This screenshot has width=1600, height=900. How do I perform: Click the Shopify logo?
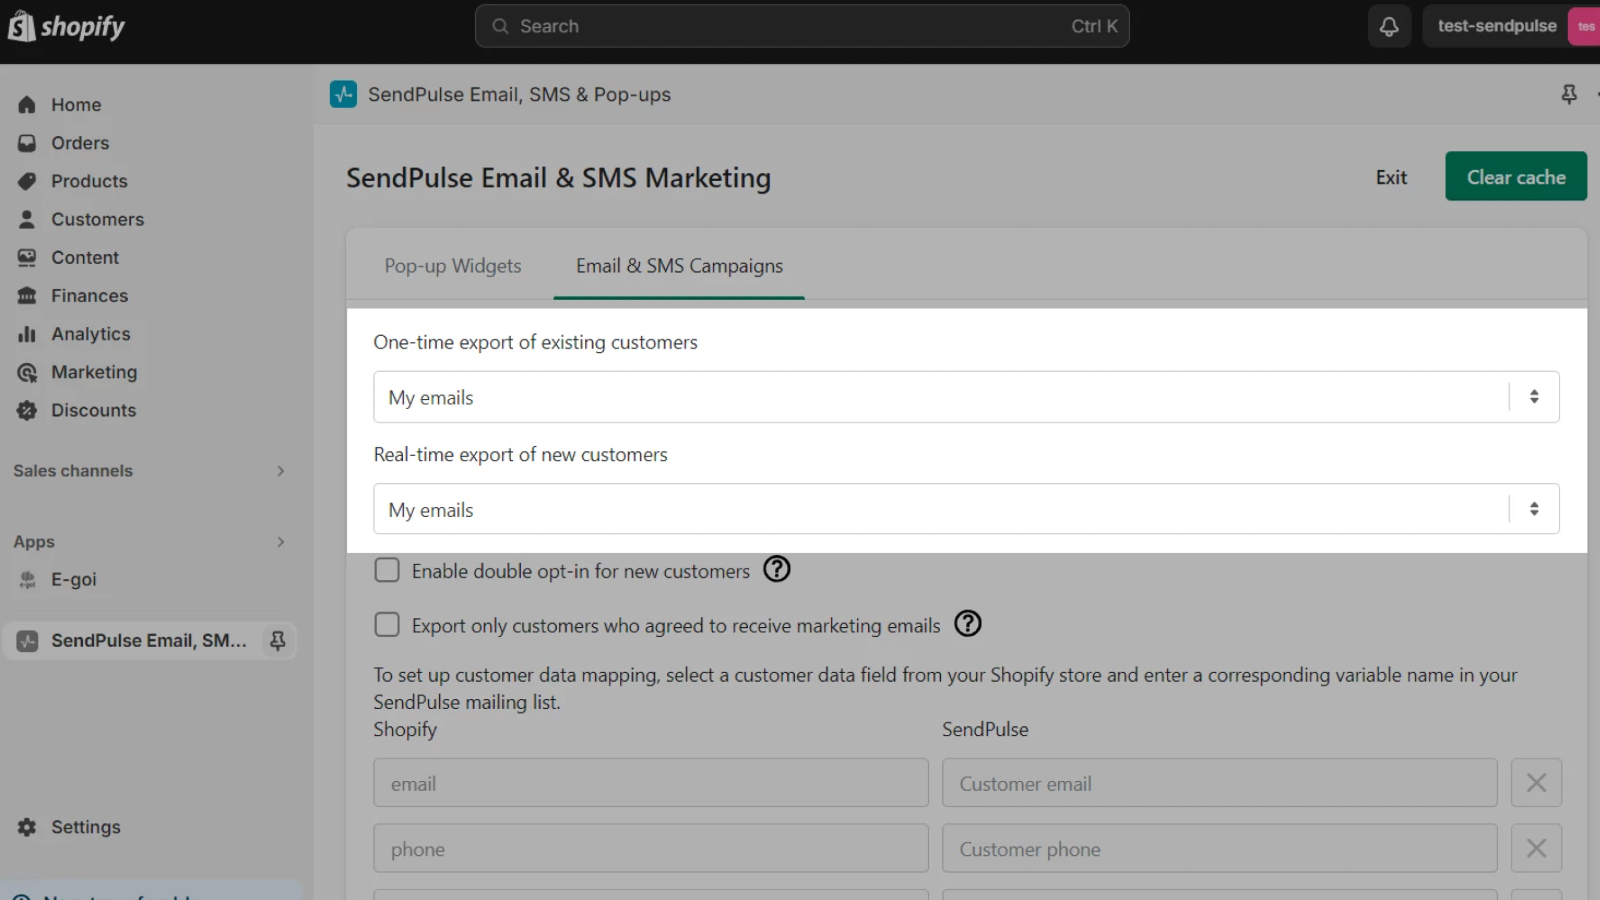pyautogui.click(x=67, y=27)
